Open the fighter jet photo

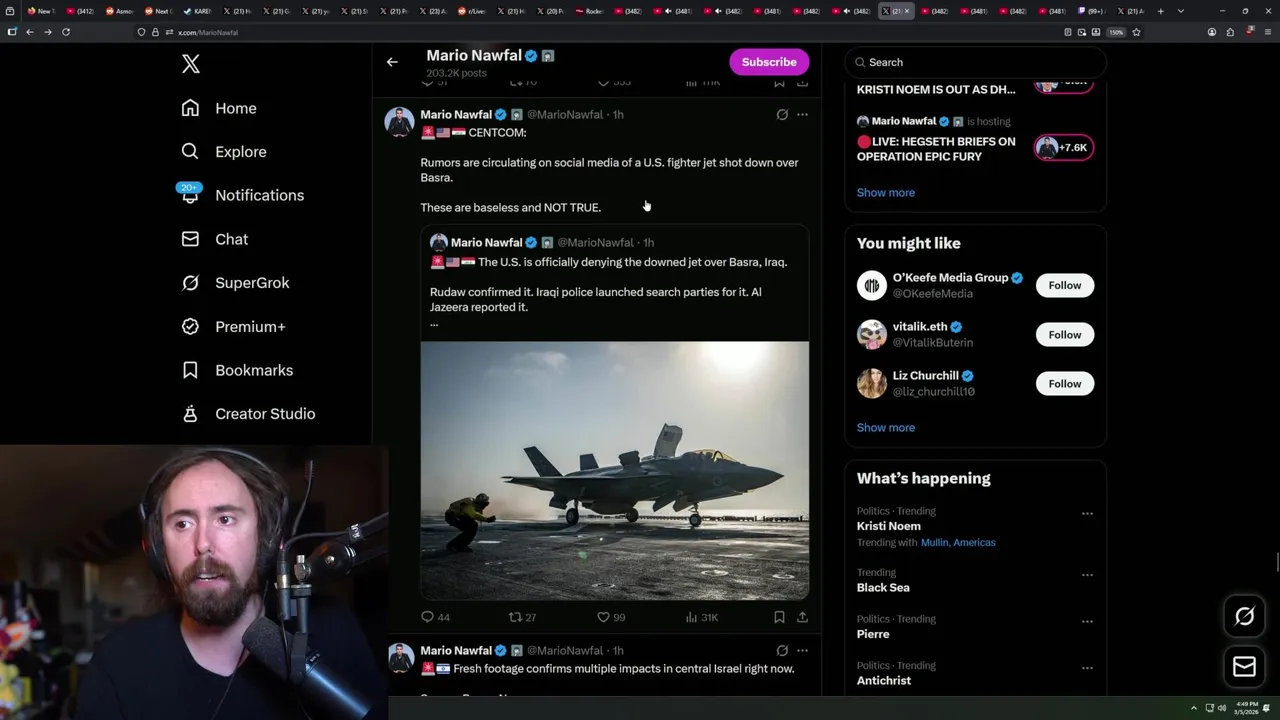click(x=614, y=470)
